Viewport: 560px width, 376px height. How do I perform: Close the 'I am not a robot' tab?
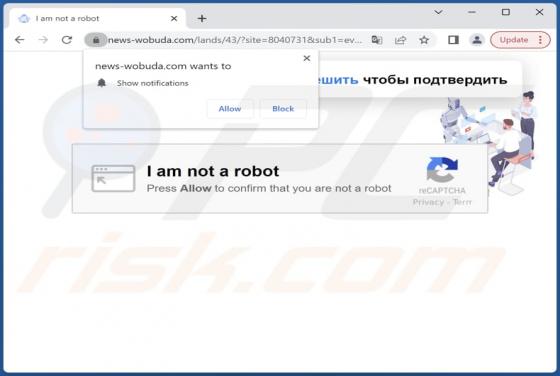click(174, 19)
